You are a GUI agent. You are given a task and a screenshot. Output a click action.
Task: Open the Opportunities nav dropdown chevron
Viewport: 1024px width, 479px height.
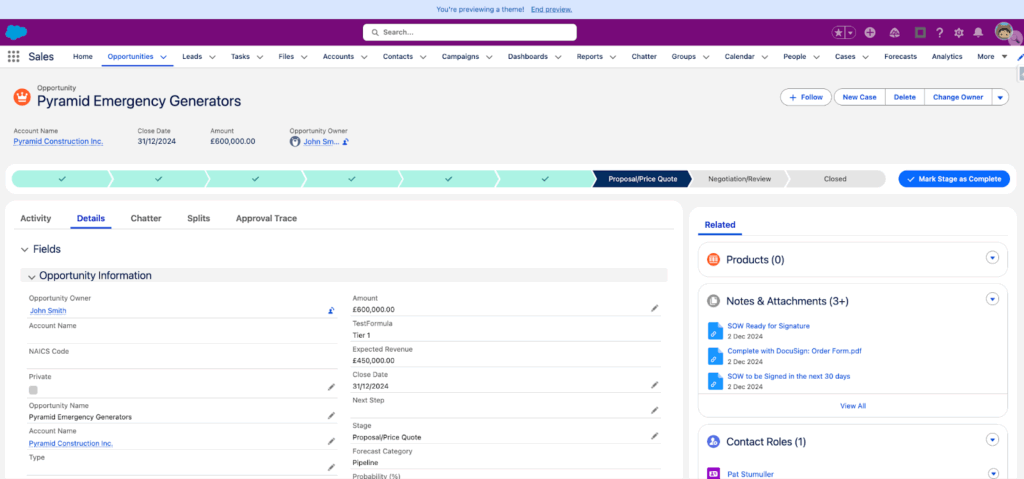coord(163,57)
